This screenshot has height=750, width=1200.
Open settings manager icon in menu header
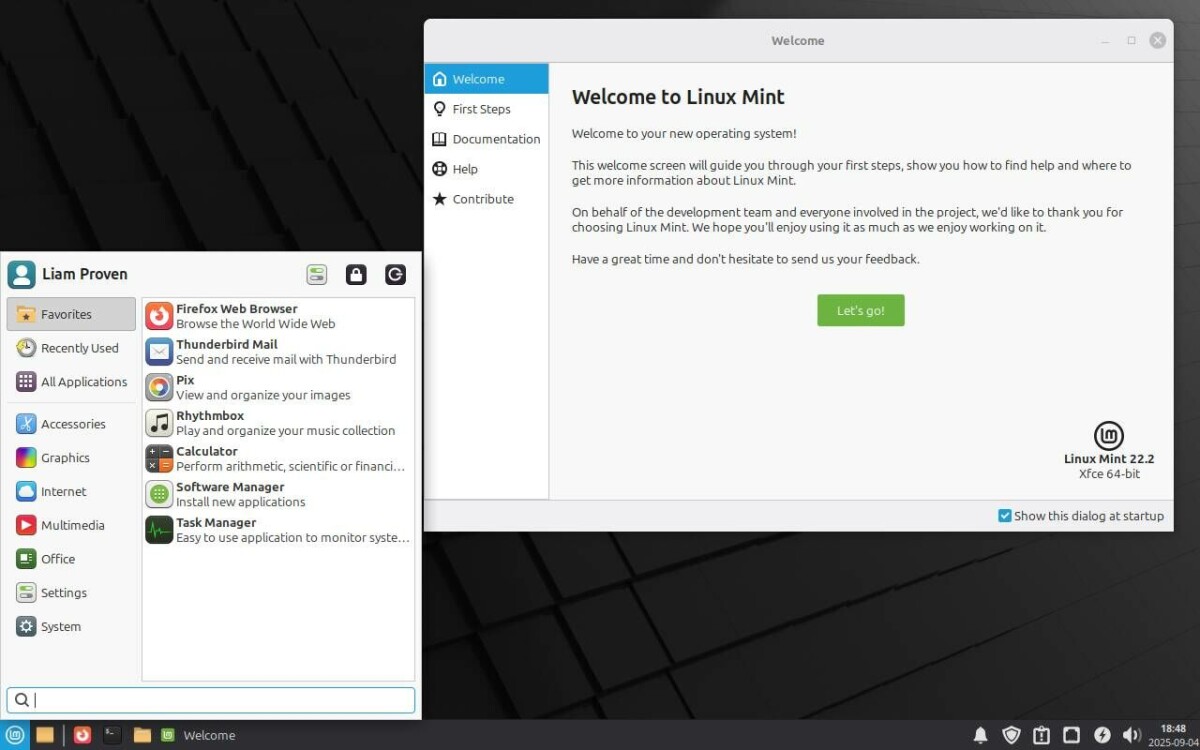pos(317,275)
